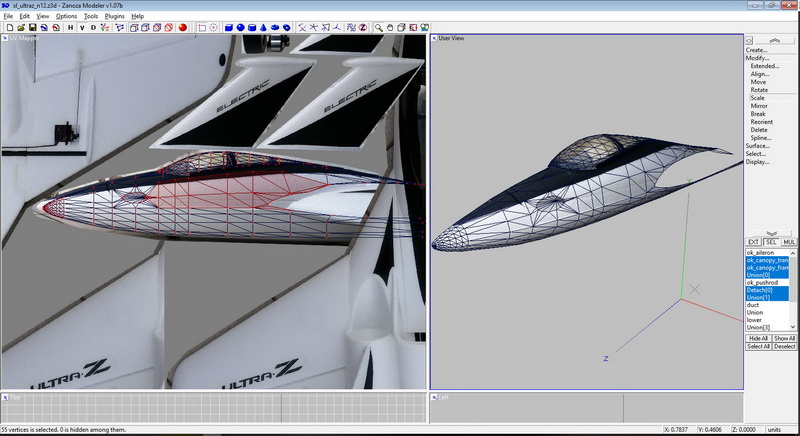Image resolution: width=800 pixels, height=436 pixels.
Task: Toggle the H axis lock button
Action: click(x=70, y=28)
